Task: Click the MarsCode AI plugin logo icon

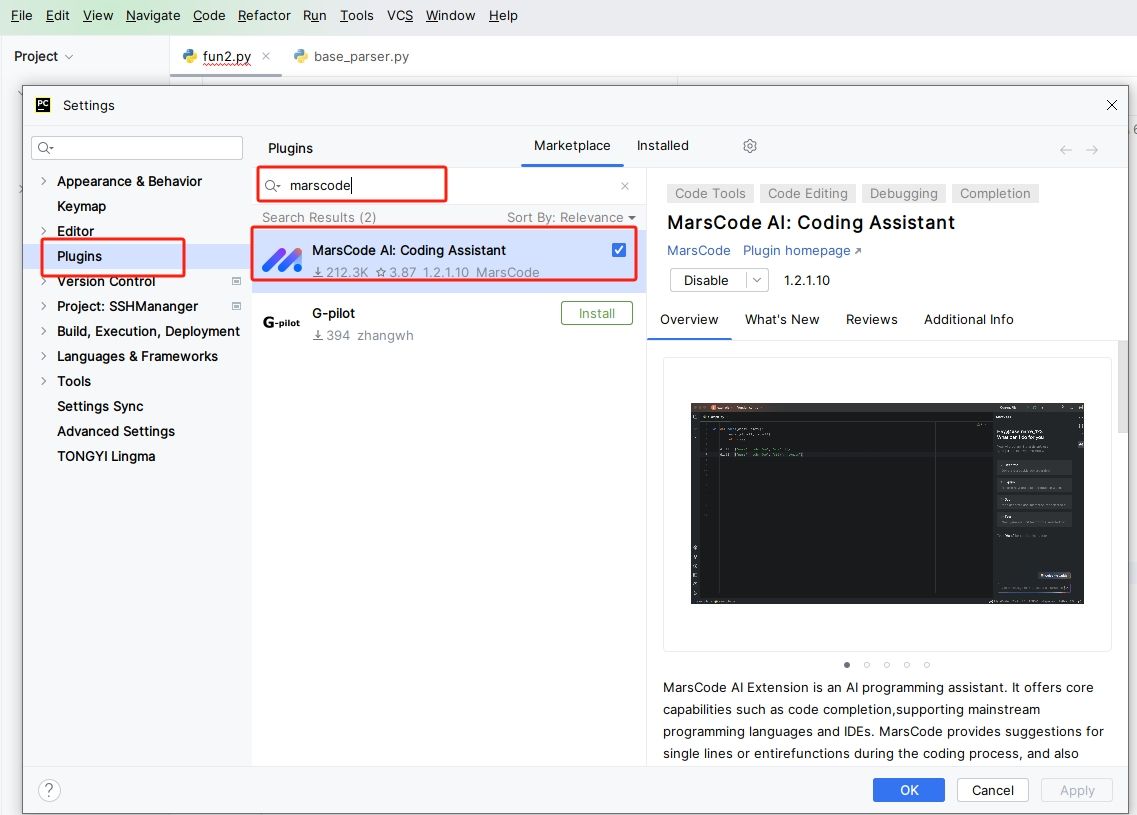Action: [281, 260]
